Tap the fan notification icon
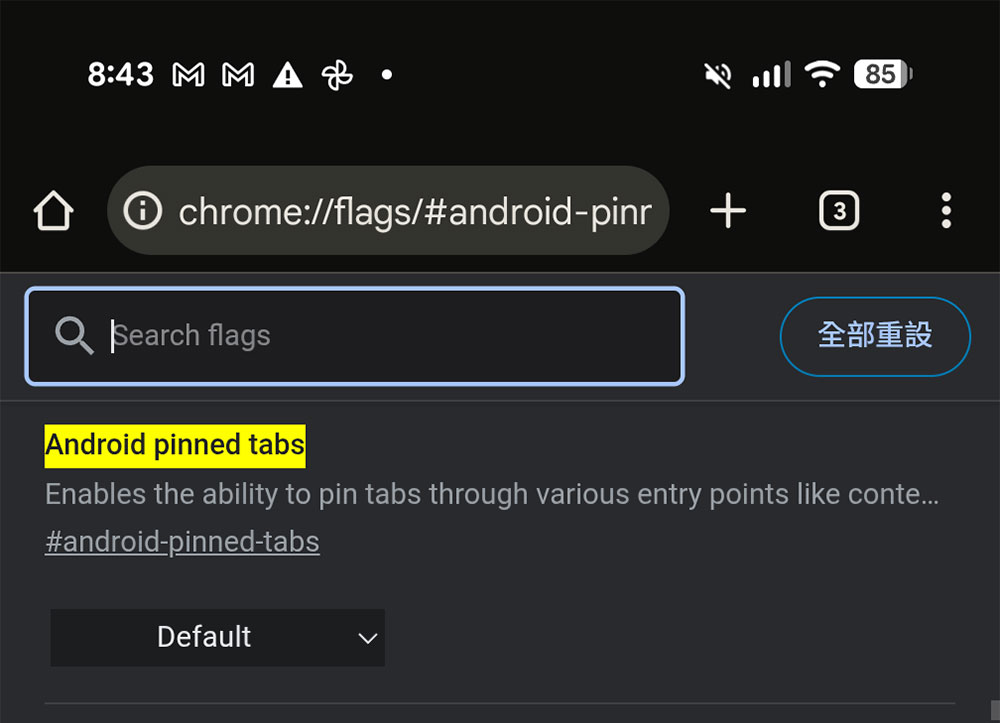Image resolution: width=1000 pixels, height=723 pixels. [x=337, y=74]
